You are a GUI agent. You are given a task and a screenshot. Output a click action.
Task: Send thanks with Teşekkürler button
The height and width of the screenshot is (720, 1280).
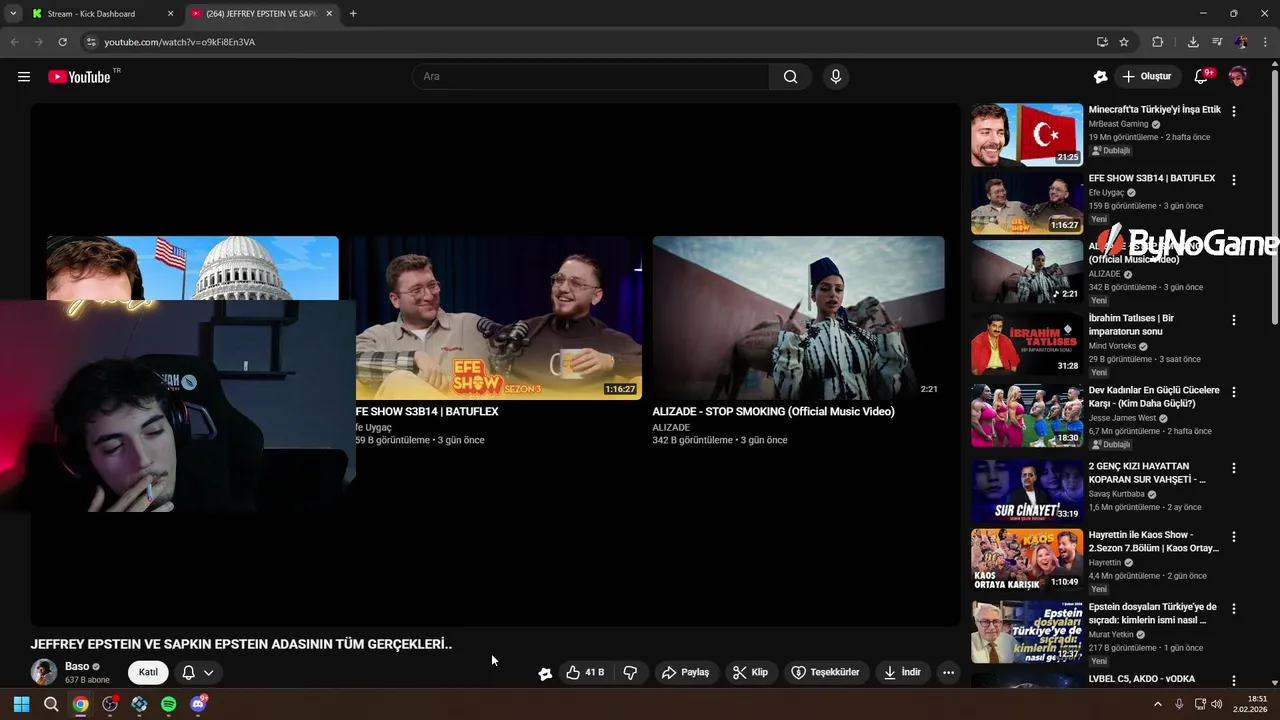pyautogui.click(x=826, y=672)
